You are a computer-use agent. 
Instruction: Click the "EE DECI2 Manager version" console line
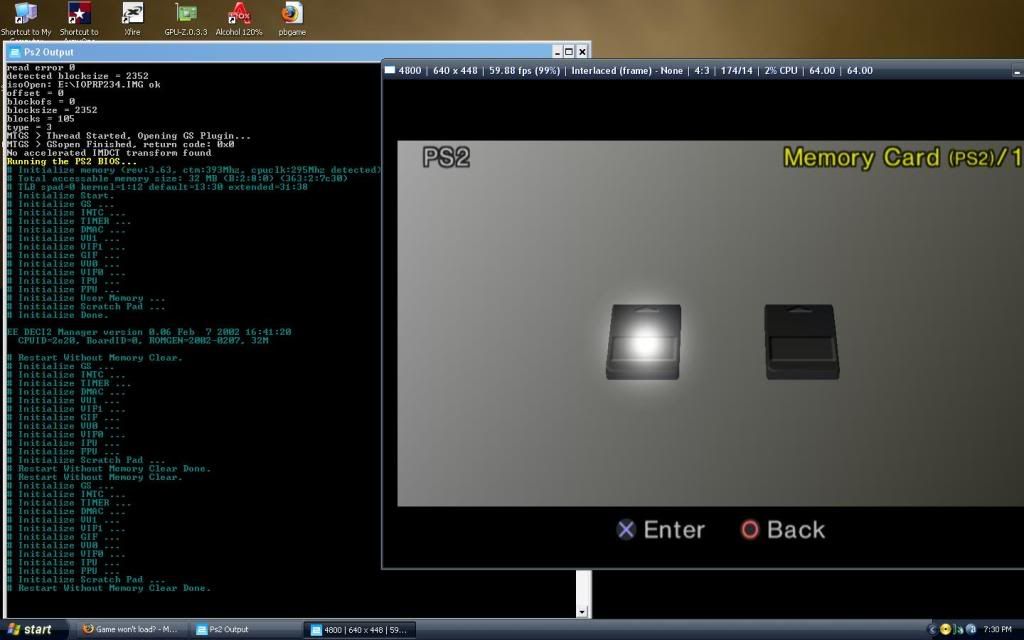tap(149, 332)
